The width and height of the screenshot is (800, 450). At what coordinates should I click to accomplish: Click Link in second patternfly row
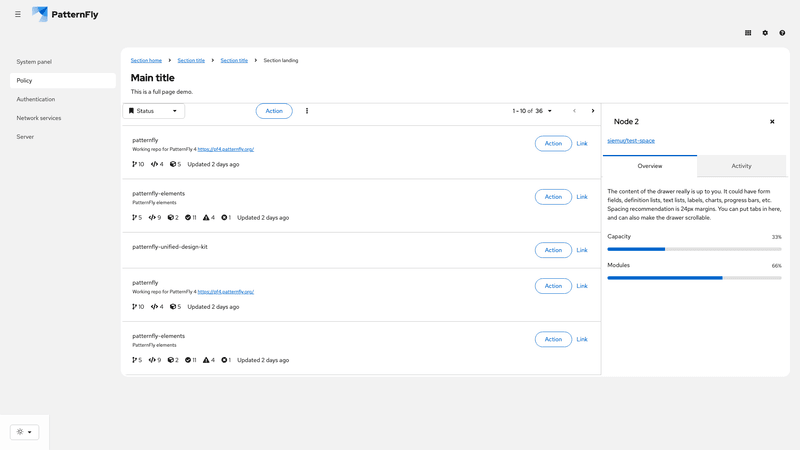click(x=582, y=286)
